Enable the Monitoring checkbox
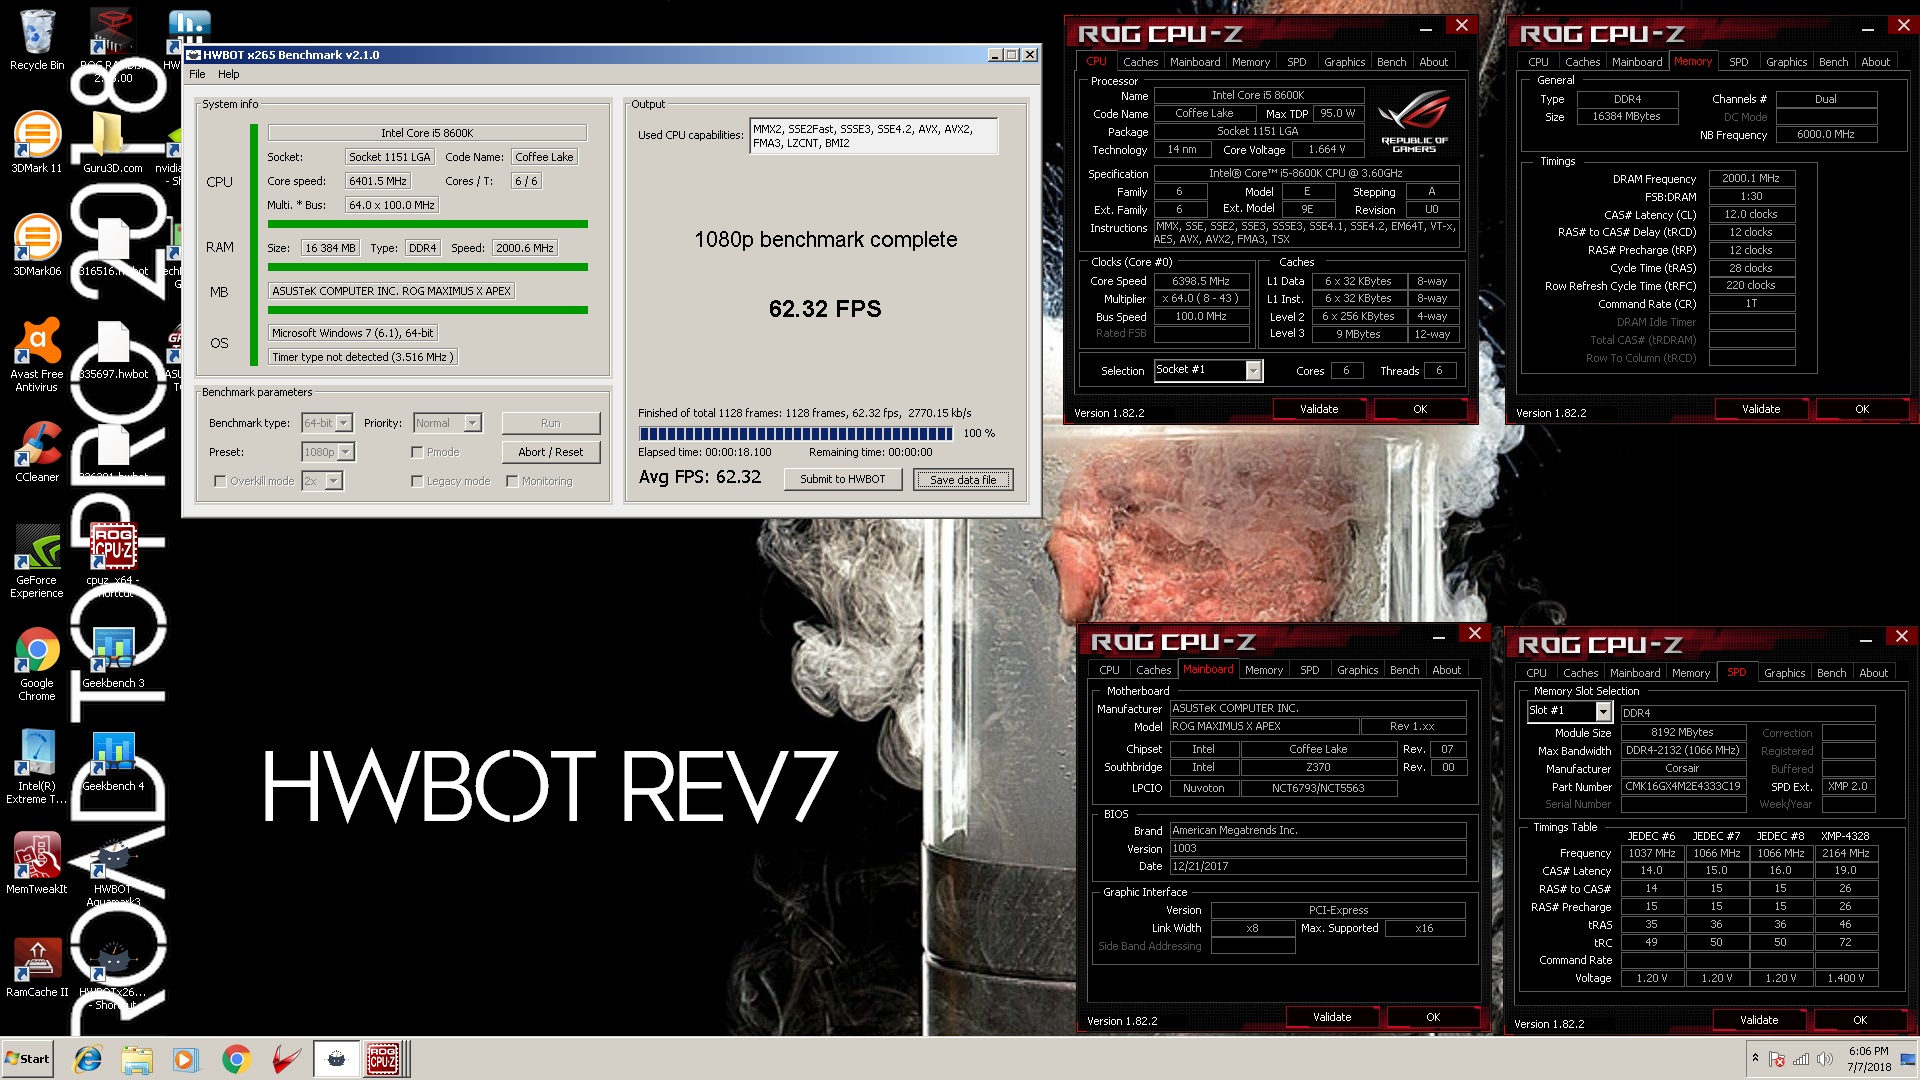1920x1080 pixels. (x=512, y=481)
